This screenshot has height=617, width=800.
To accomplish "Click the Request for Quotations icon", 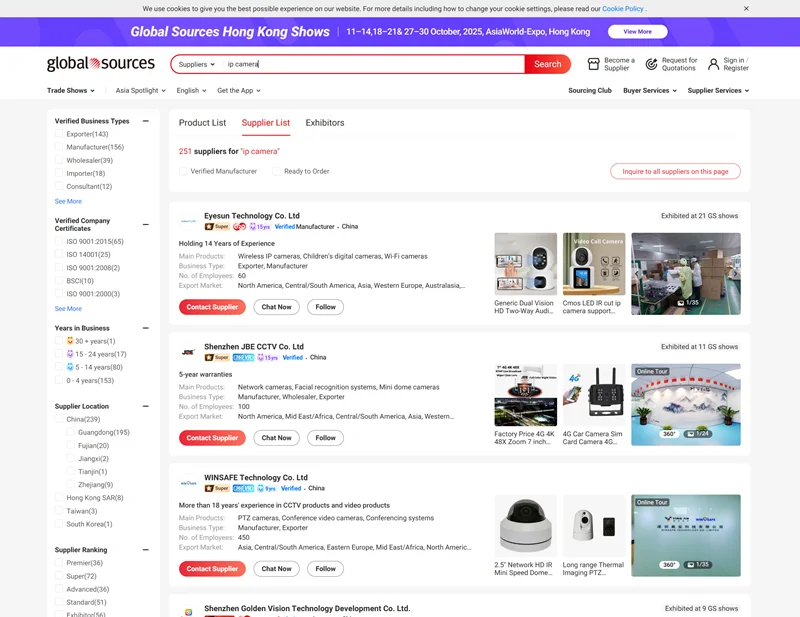I will [x=651, y=64].
